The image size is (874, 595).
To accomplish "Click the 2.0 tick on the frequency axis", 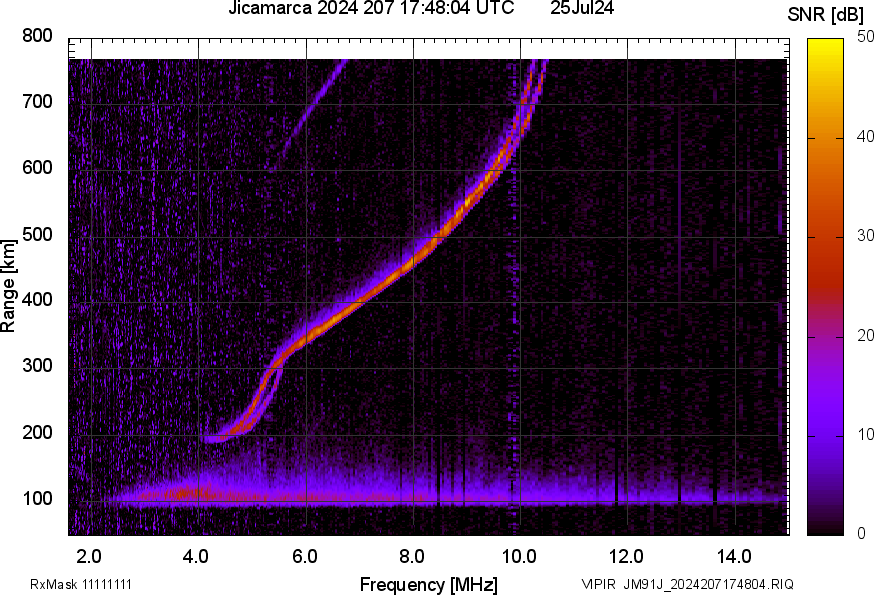I will pos(90,555).
